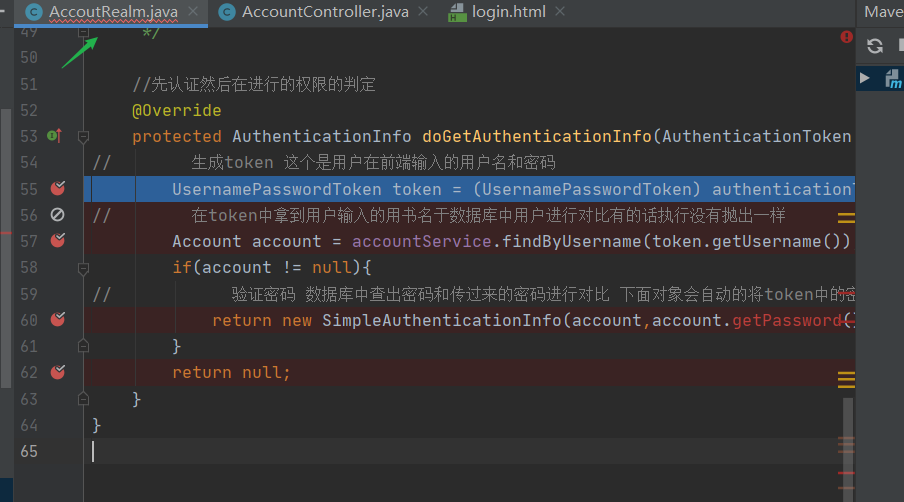
Task: Click the yellow warning stripe beside line 56
Action: pos(846,218)
